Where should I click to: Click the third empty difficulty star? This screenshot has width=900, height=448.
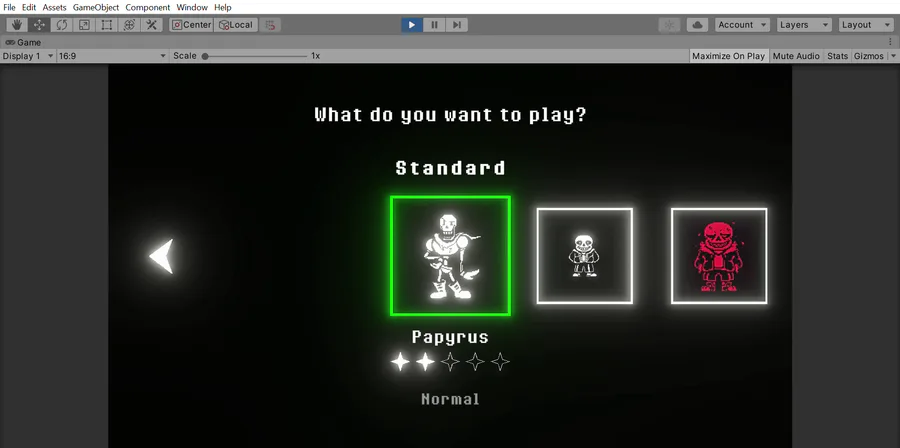coord(450,362)
